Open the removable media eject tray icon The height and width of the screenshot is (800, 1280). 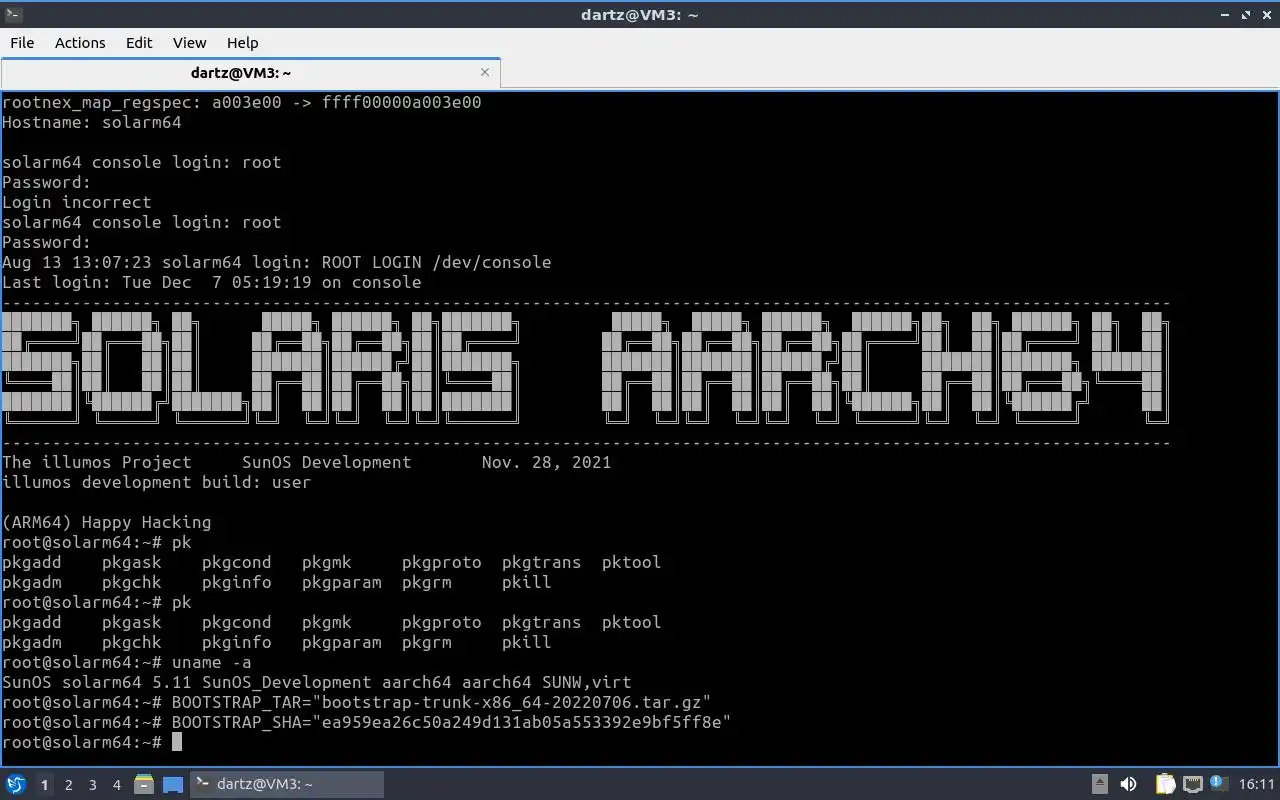coord(1099,784)
